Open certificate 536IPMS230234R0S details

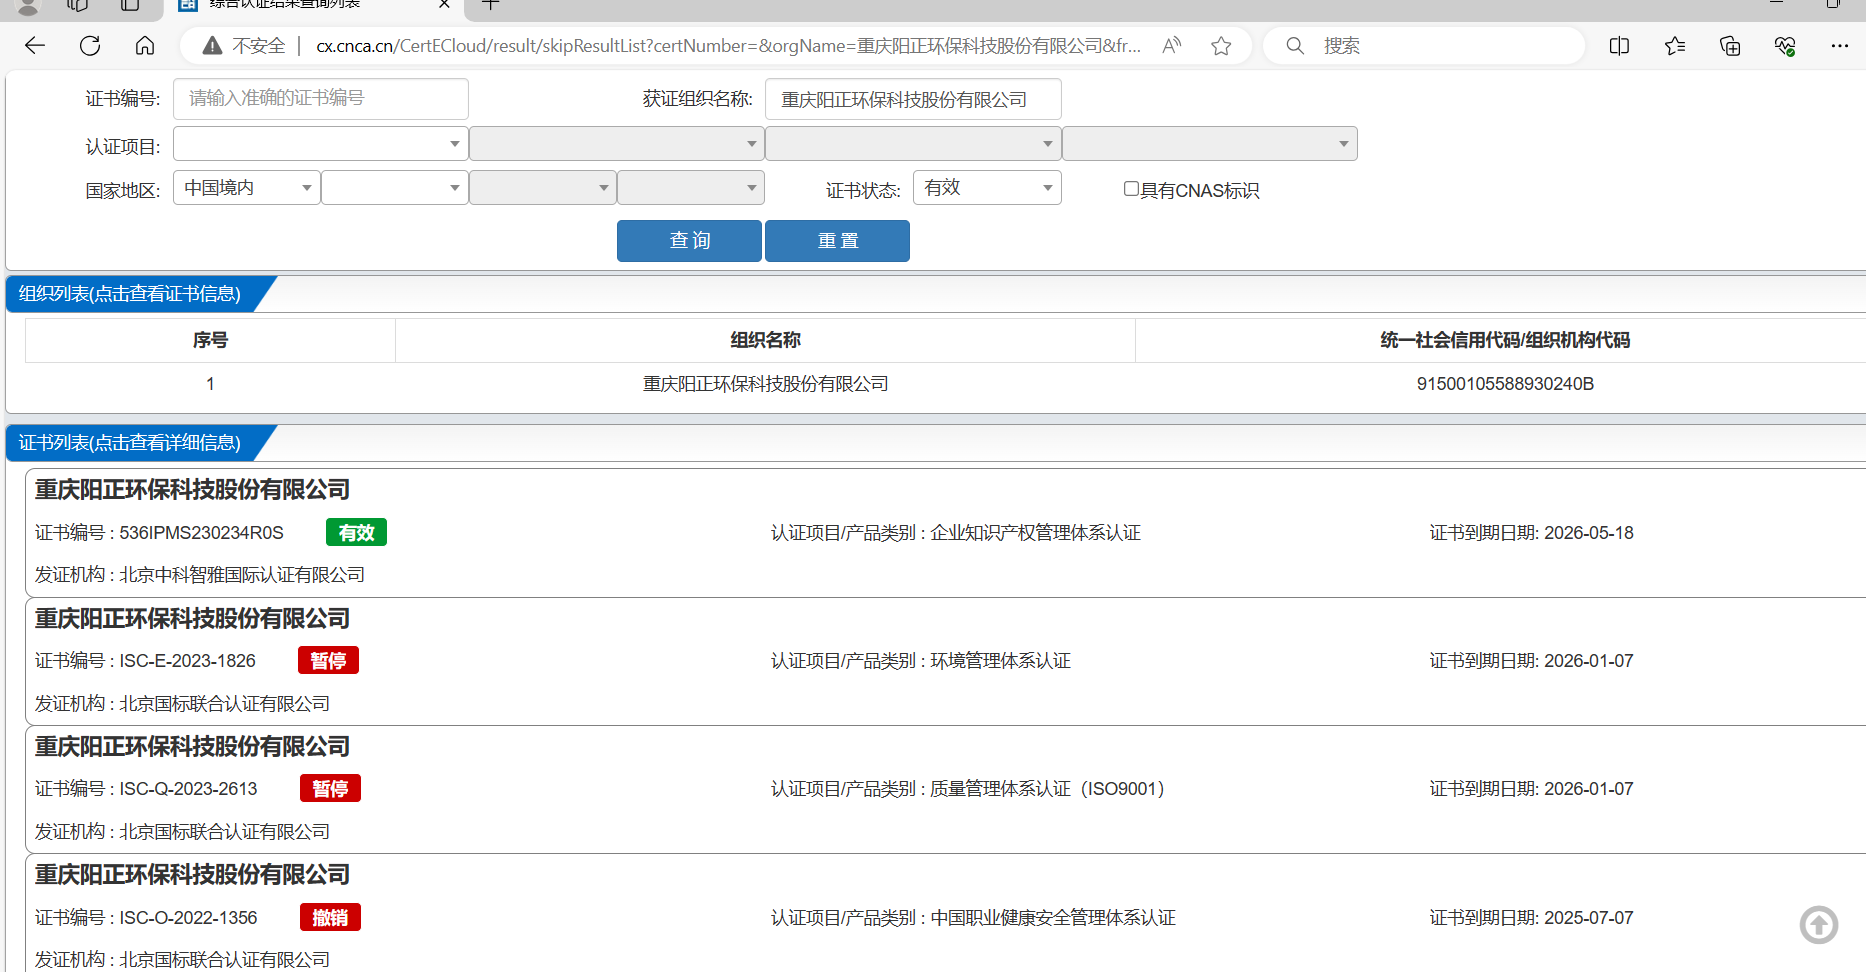coord(202,533)
